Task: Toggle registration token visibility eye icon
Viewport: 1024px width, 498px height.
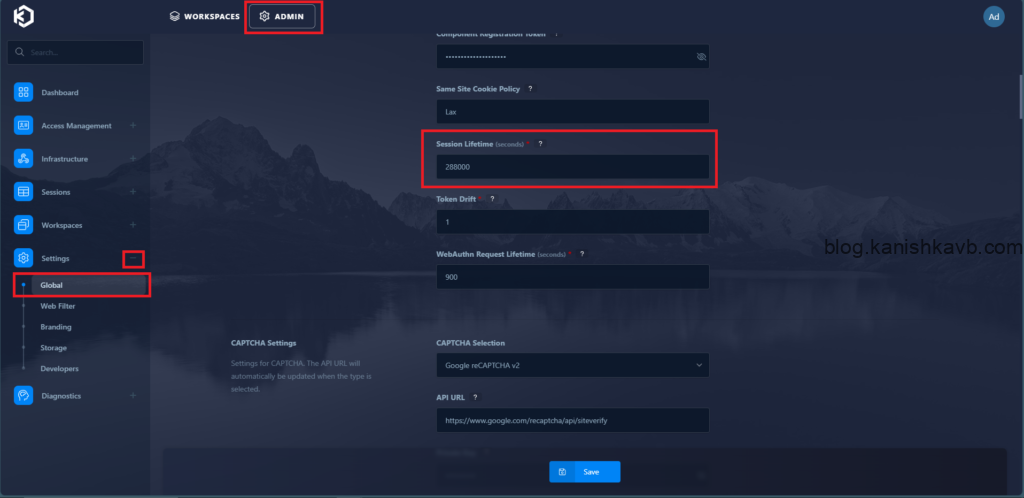Action: (701, 57)
